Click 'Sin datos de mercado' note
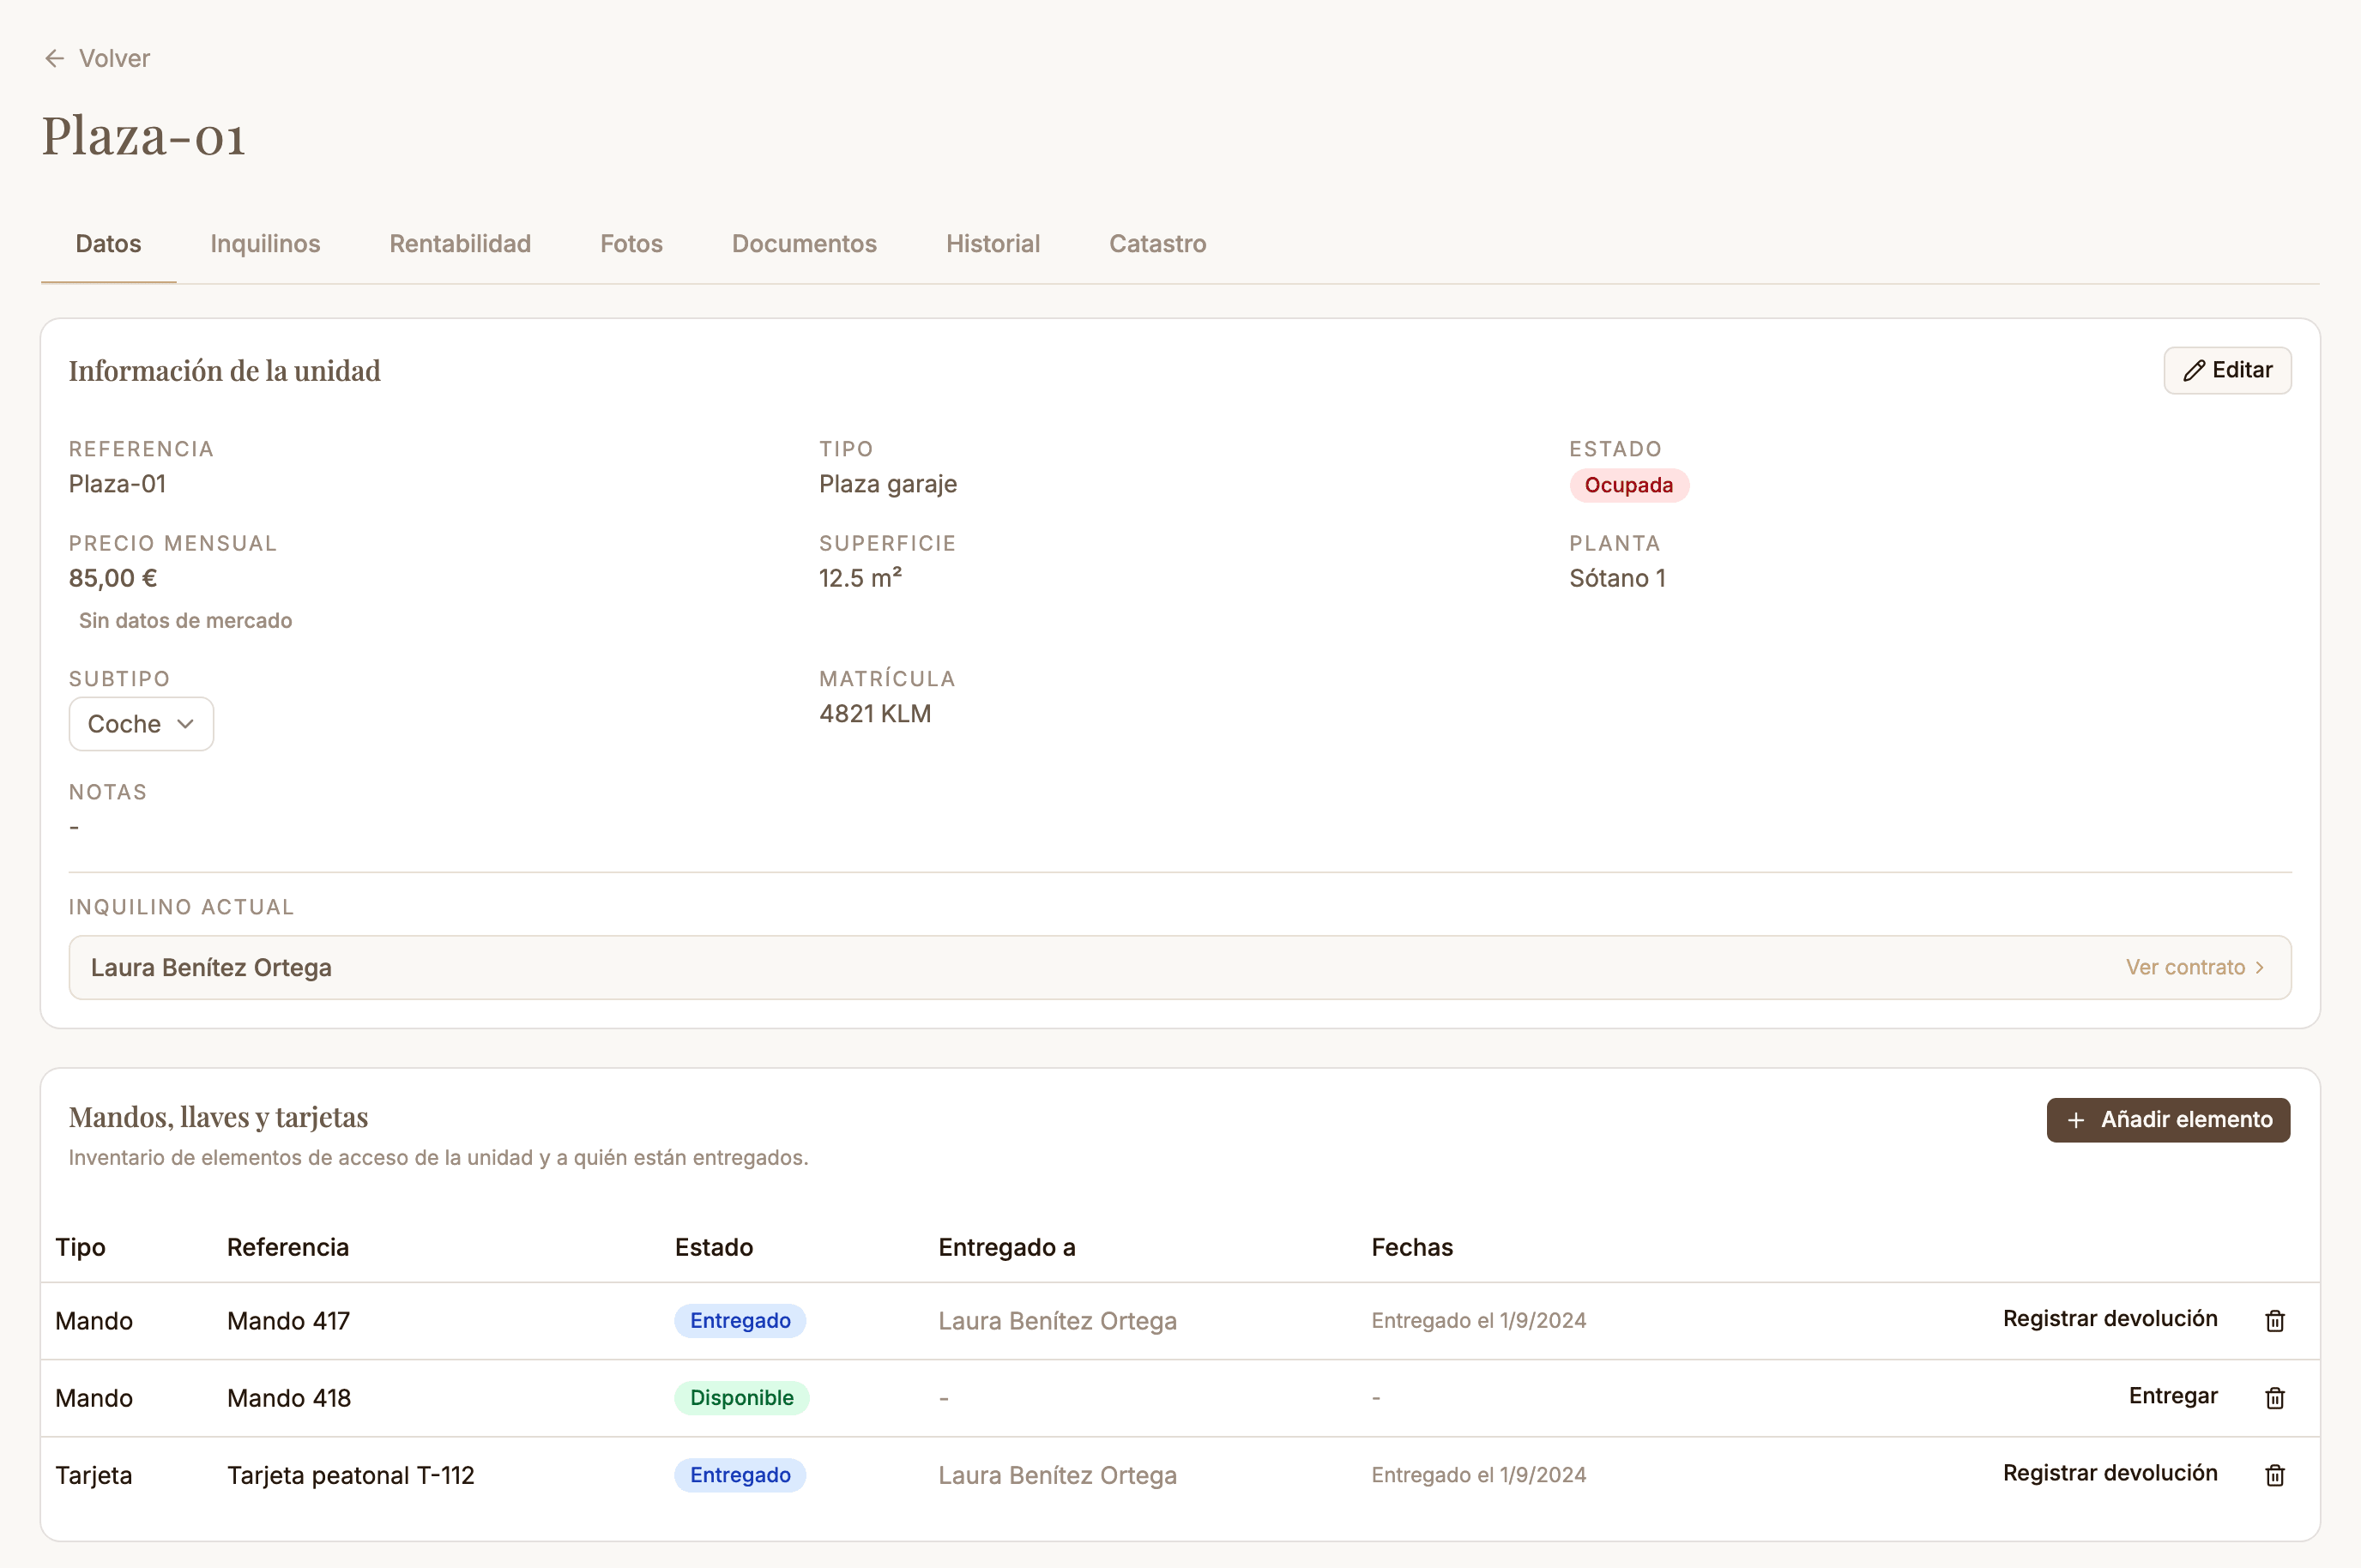This screenshot has height=1568, width=2361. 185,620
